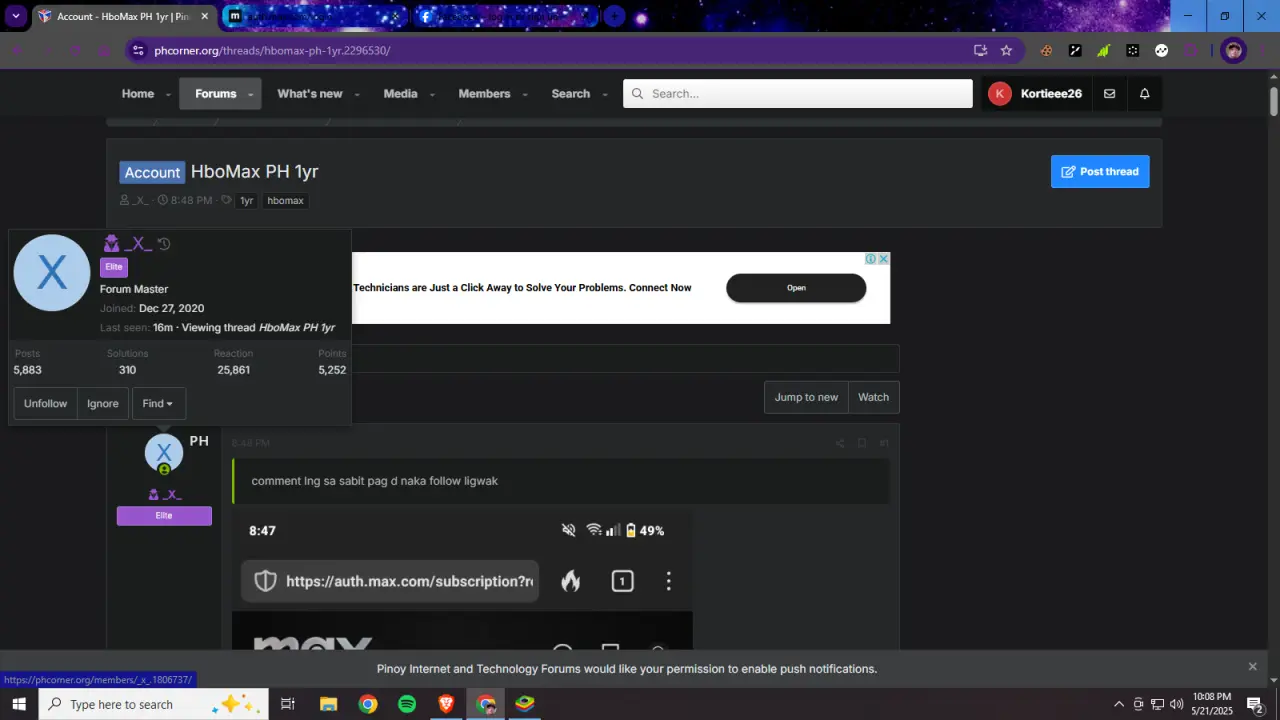
Task: Close the ad with the X icon
Action: 884,259
